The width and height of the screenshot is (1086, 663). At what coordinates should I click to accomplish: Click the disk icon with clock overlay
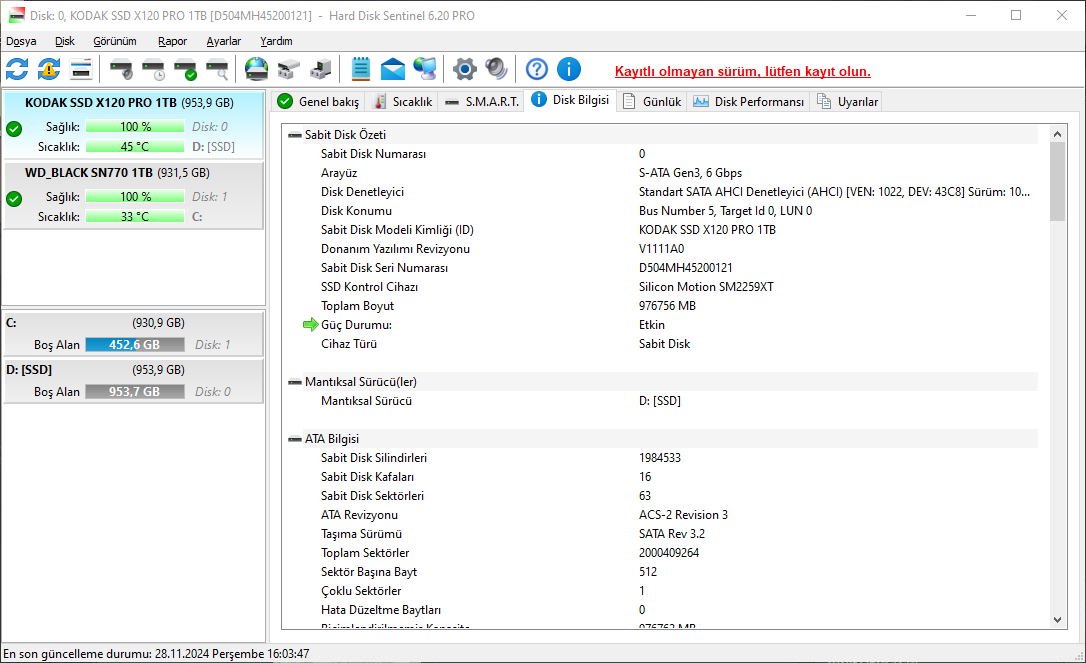coord(153,69)
